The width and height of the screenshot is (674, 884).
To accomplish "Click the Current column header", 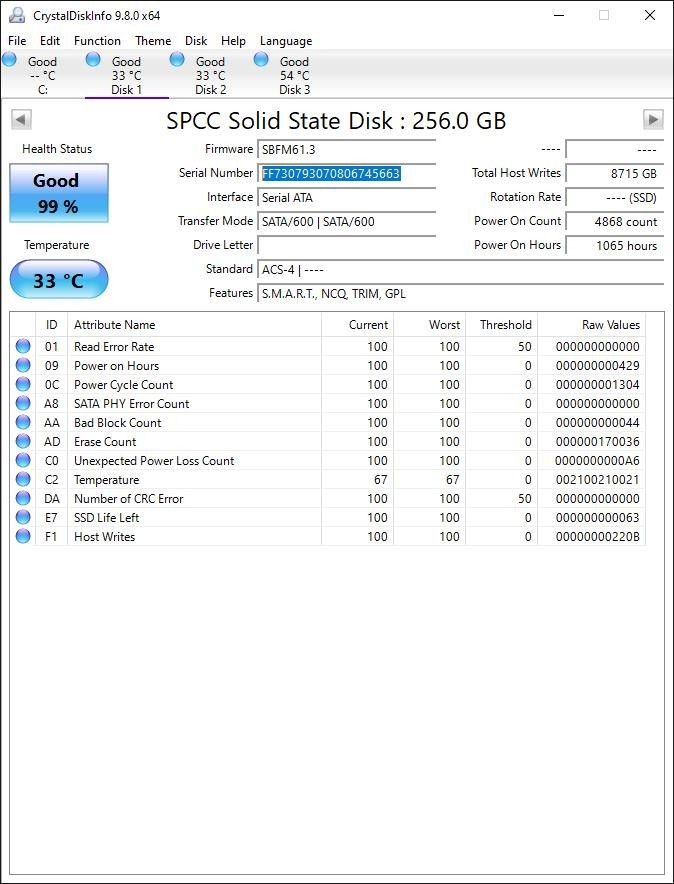I will click(x=357, y=325).
